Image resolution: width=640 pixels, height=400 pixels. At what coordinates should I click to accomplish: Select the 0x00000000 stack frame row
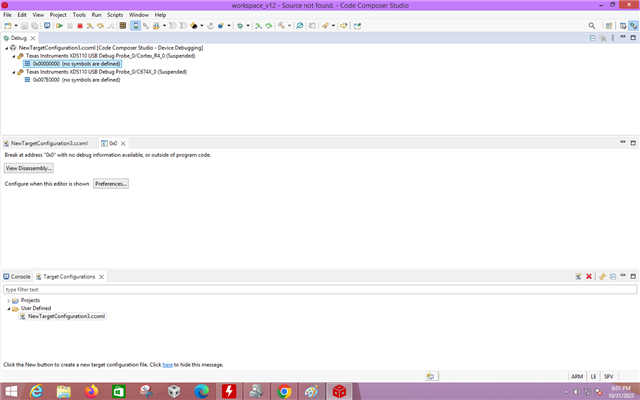pyautogui.click(x=72, y=64)
